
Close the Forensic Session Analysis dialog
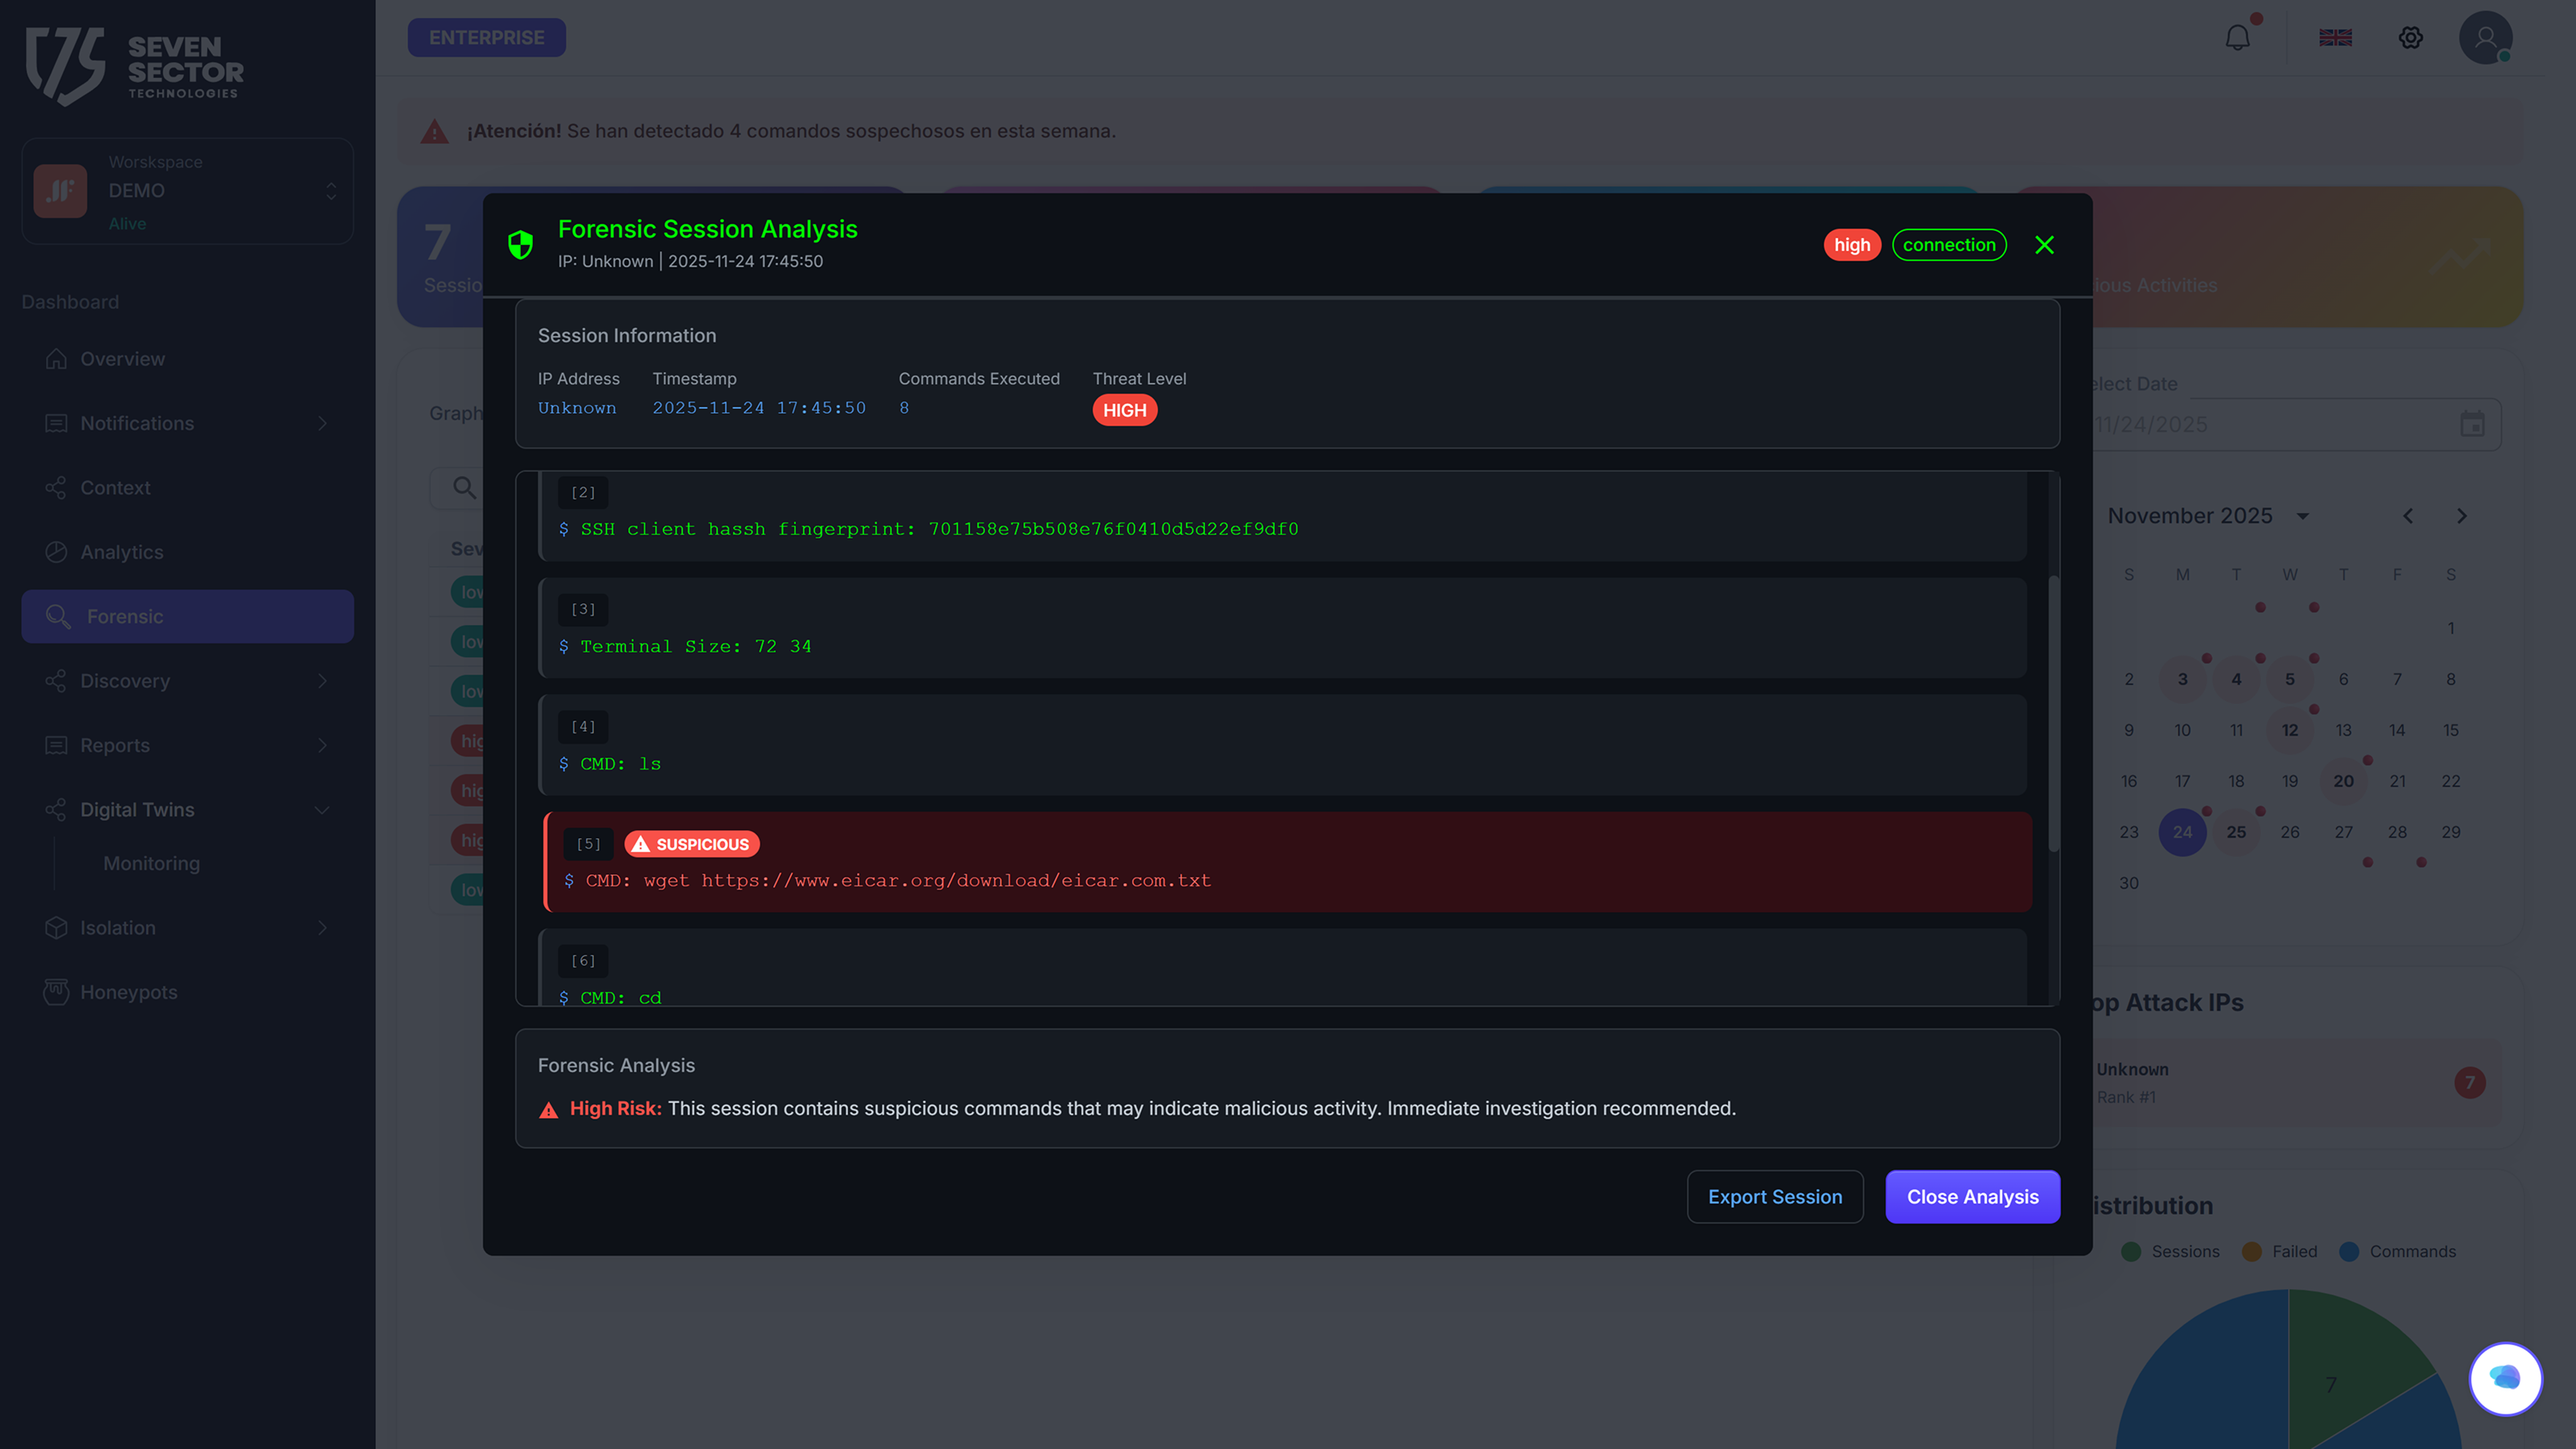coord(2044,245)
